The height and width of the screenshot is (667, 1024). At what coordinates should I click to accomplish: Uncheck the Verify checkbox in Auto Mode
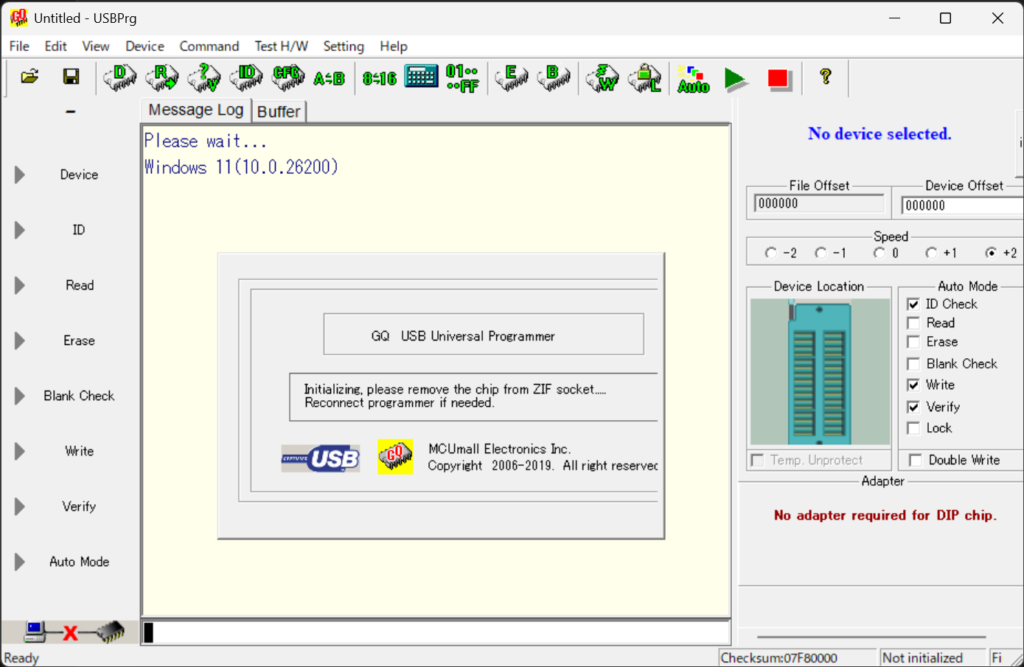point(913,408)
